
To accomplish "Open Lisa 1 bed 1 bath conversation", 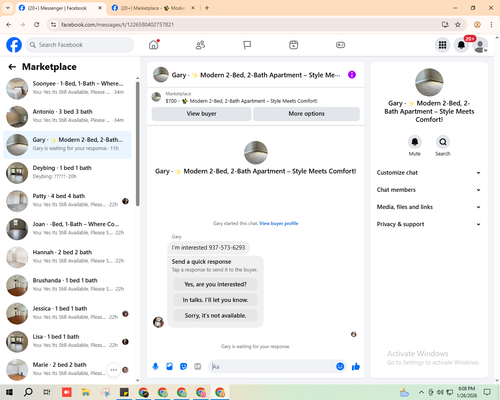I will coord(68,342).
